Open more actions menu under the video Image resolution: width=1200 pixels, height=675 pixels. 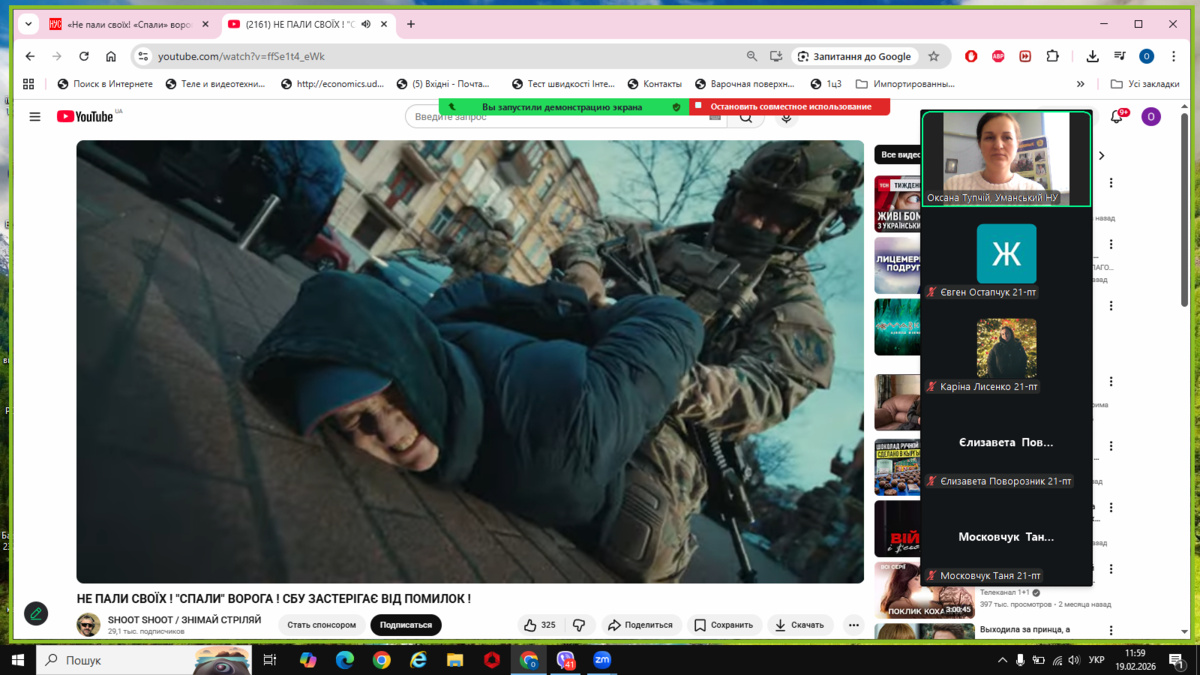click(853, 625)
